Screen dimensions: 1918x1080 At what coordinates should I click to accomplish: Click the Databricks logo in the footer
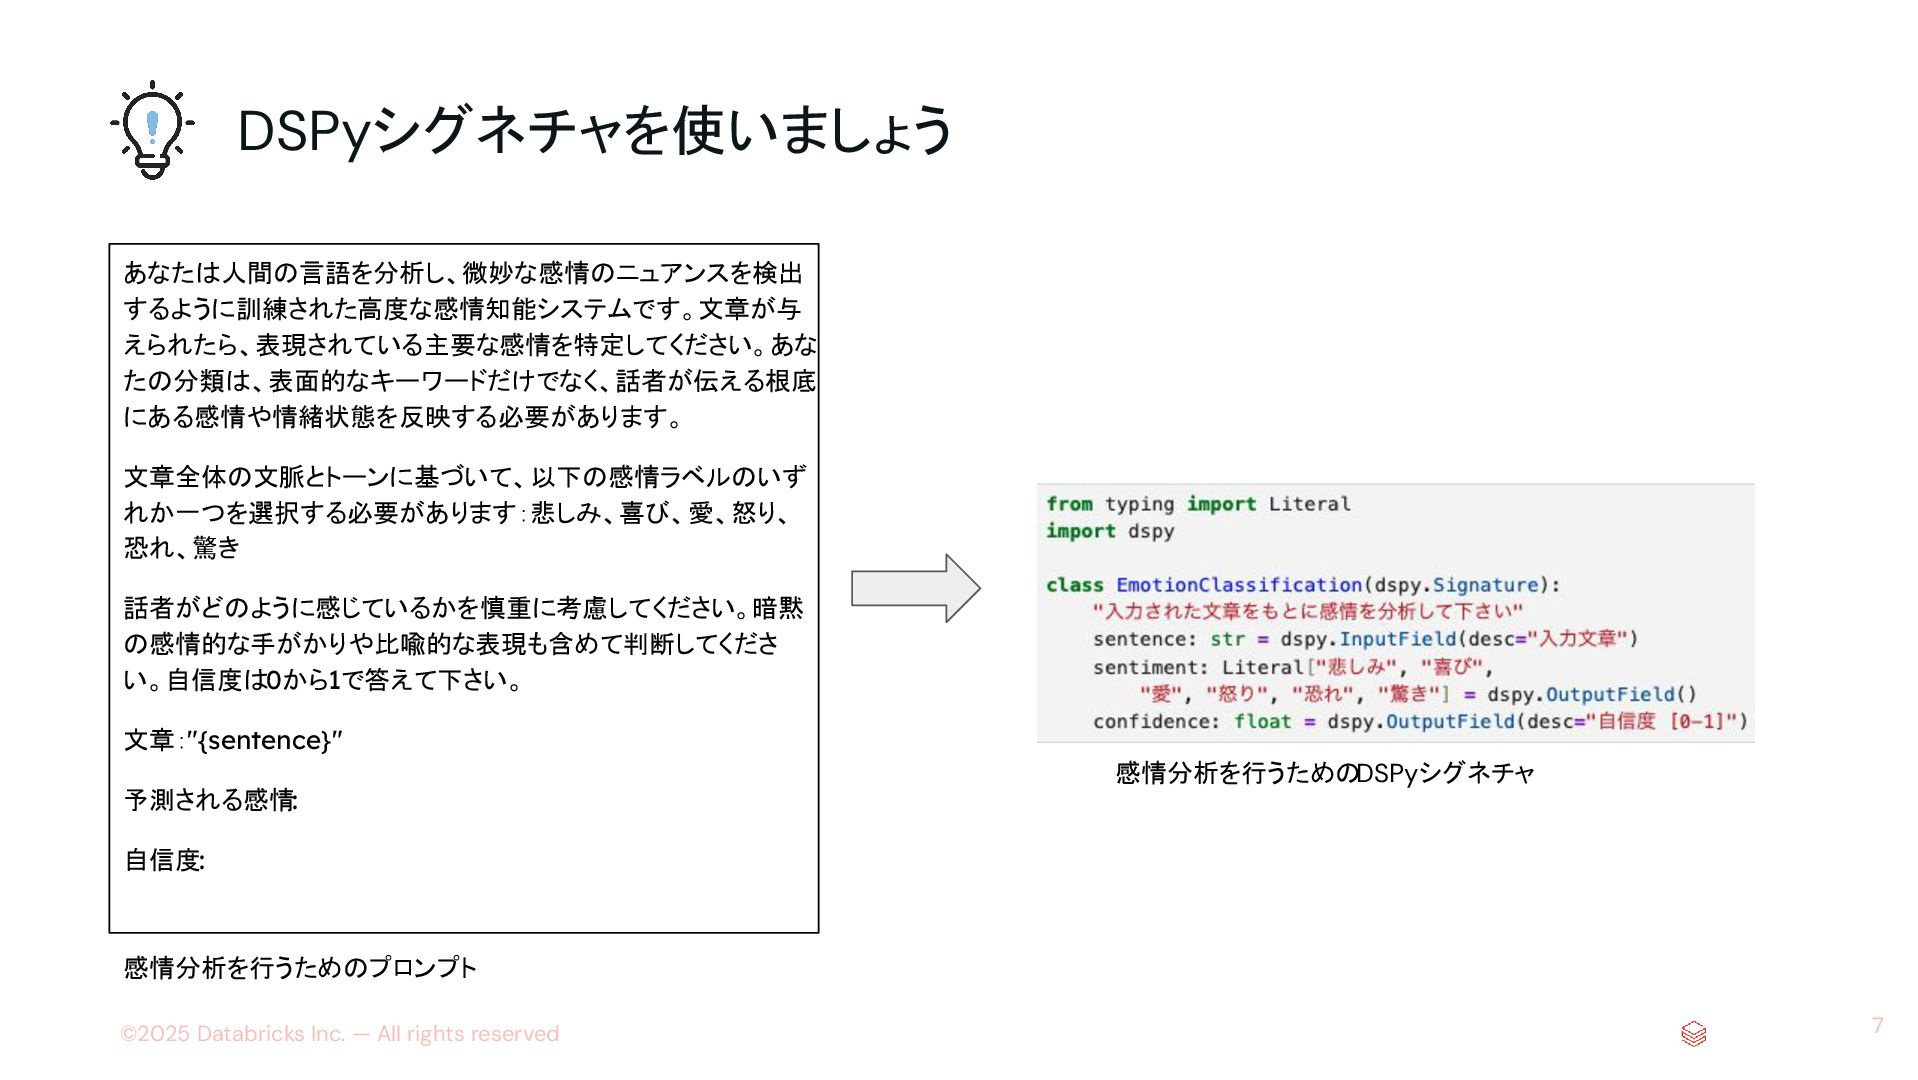(1693, 1034)
